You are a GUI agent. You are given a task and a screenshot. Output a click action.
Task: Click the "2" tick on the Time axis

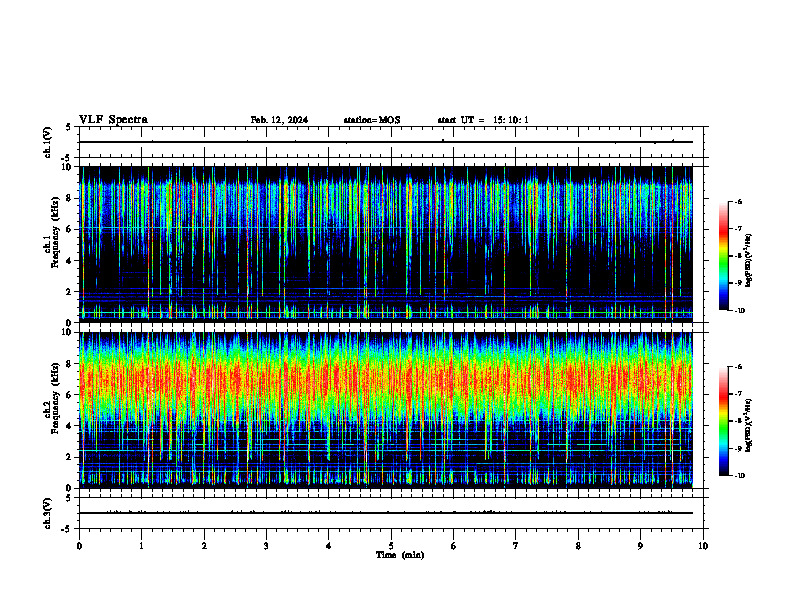204,546
